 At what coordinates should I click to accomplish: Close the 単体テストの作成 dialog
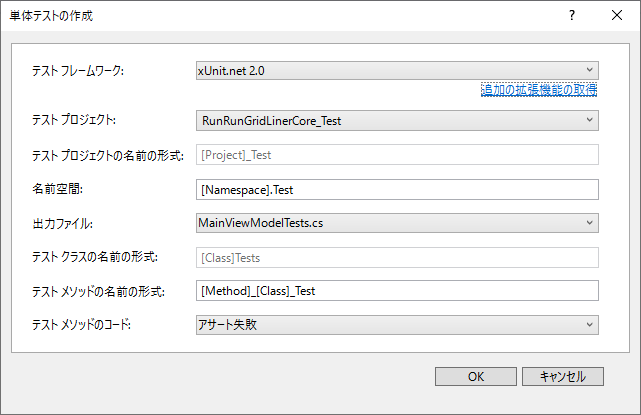click(617, 16)
